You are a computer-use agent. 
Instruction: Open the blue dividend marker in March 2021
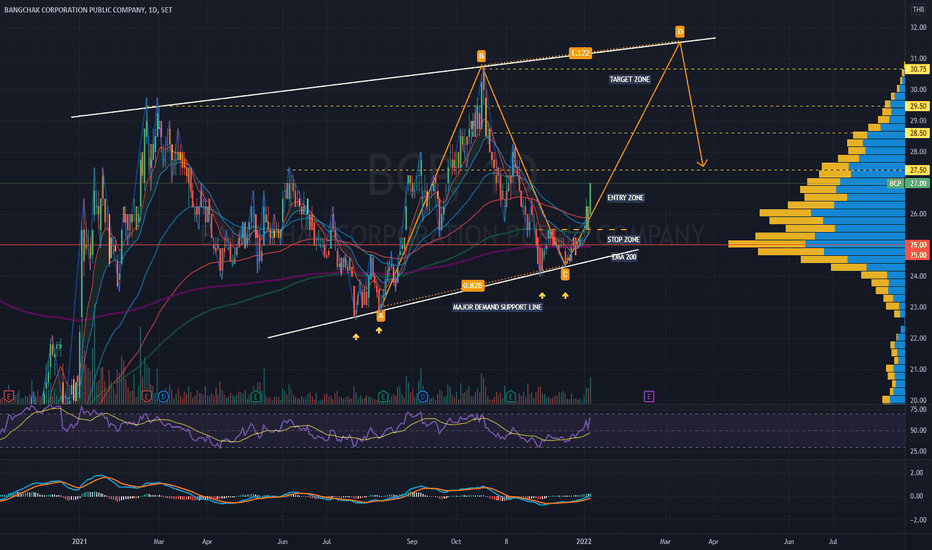pyautogui.click(x=163, y=396)
